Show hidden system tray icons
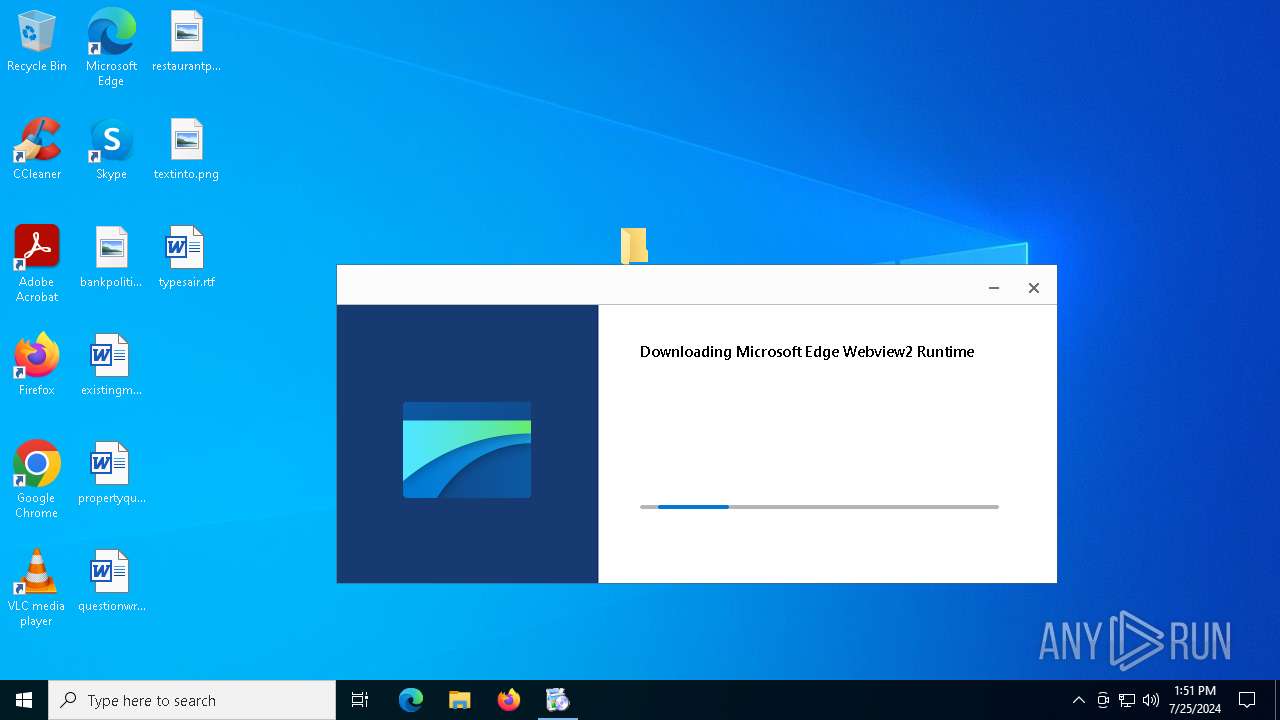This screenshot has height=720, width=1280. 1078,700
